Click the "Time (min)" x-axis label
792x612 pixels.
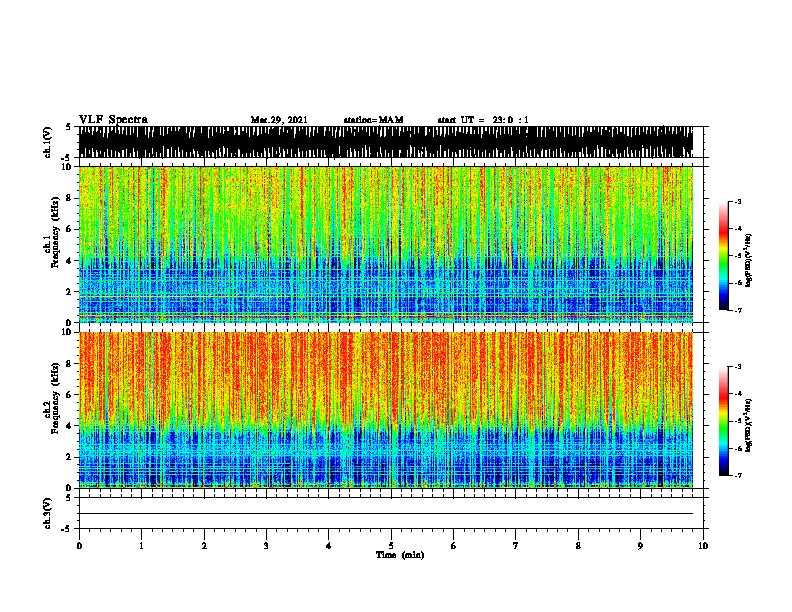400,555
